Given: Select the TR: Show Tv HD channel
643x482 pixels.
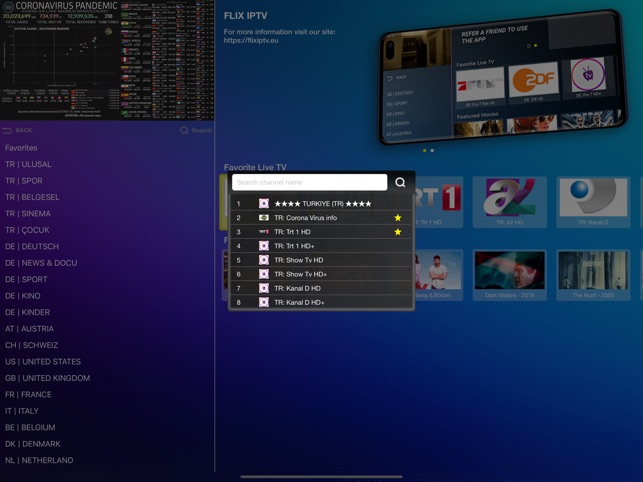Looking at the screenshot, I should coord(321,260).
